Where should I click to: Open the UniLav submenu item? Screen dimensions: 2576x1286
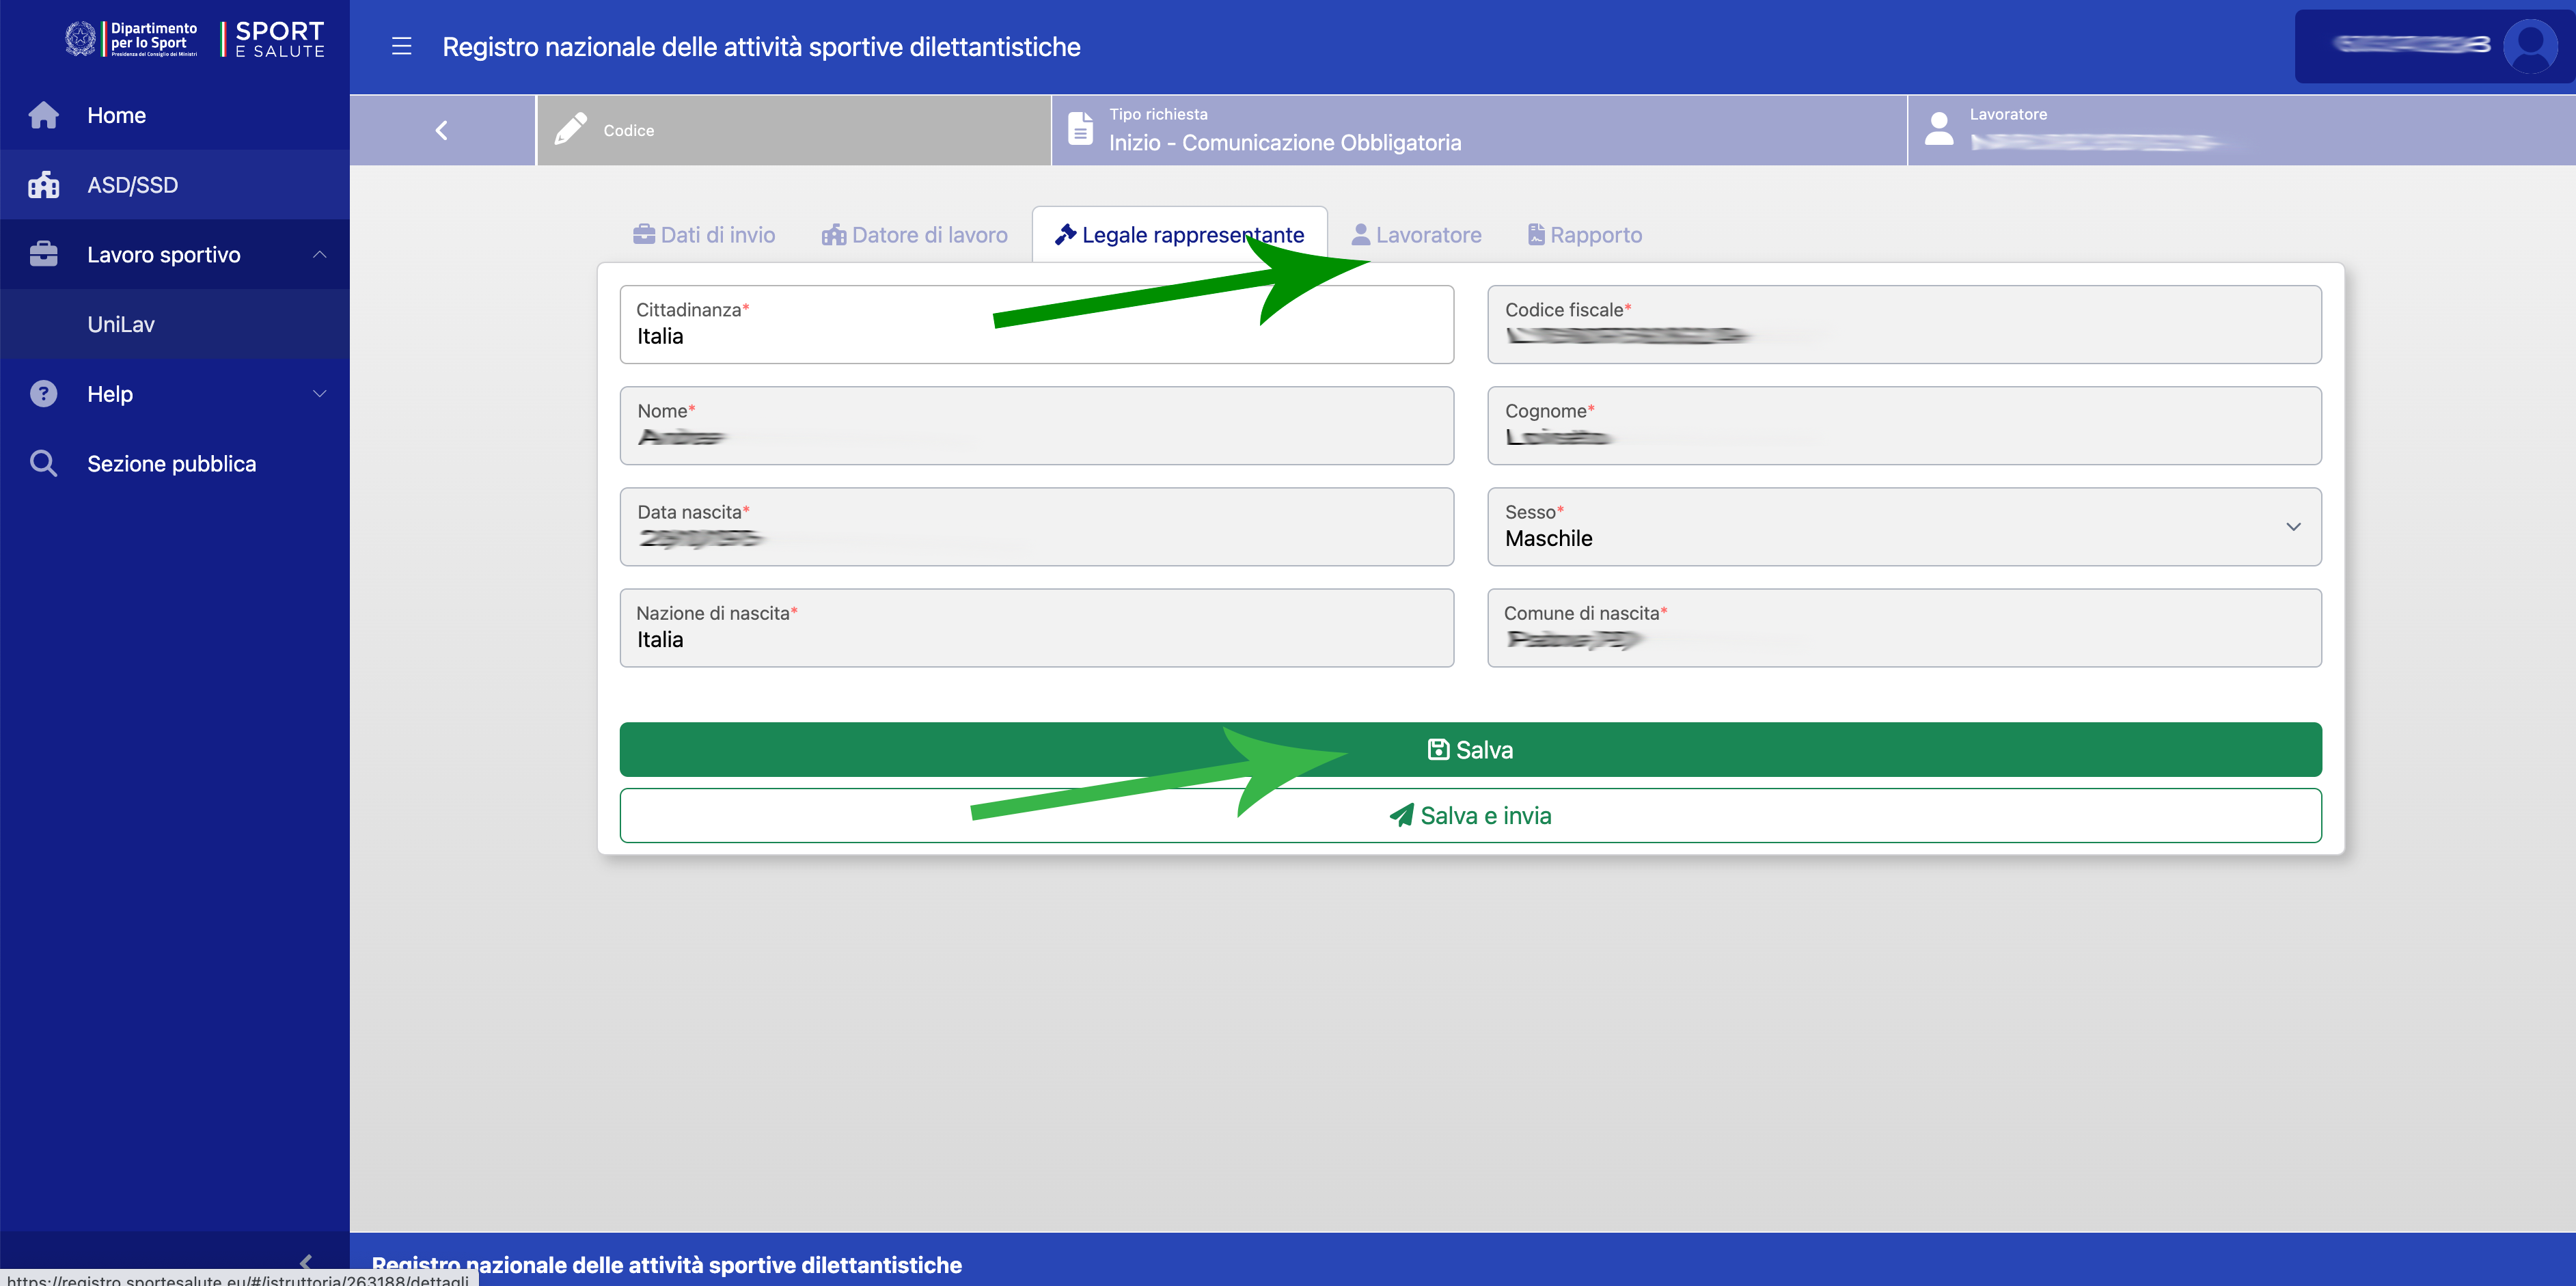pos(121,324)
